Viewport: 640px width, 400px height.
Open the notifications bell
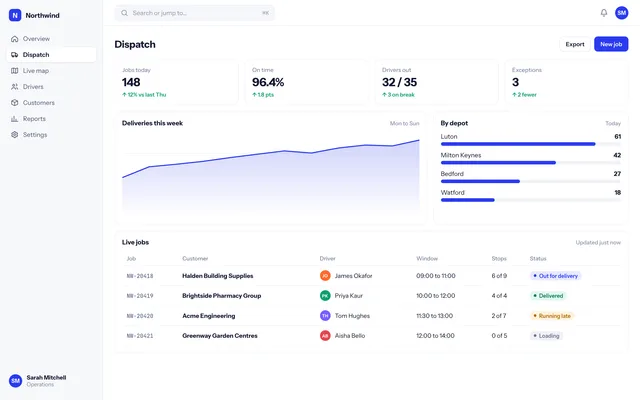(604, 13)
